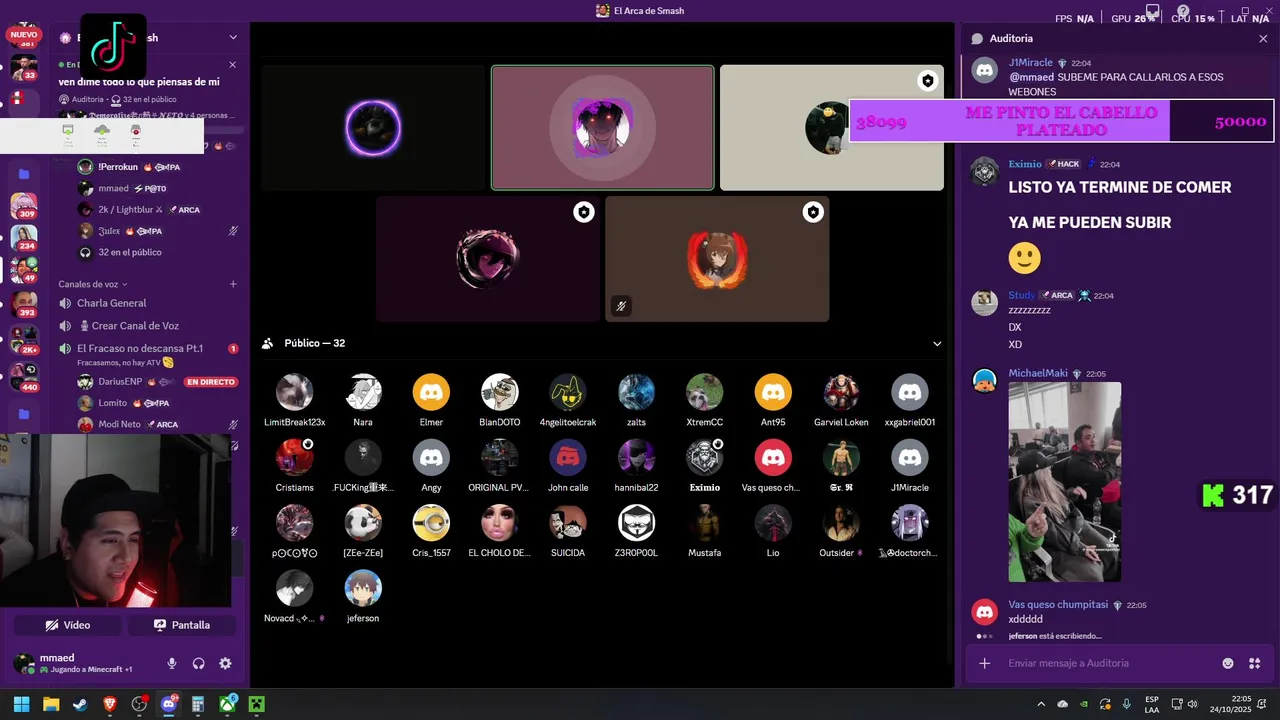Select the purple ring speaker tile
Image resolution: width=1280 pixels, height=720 pixels.
373,128
